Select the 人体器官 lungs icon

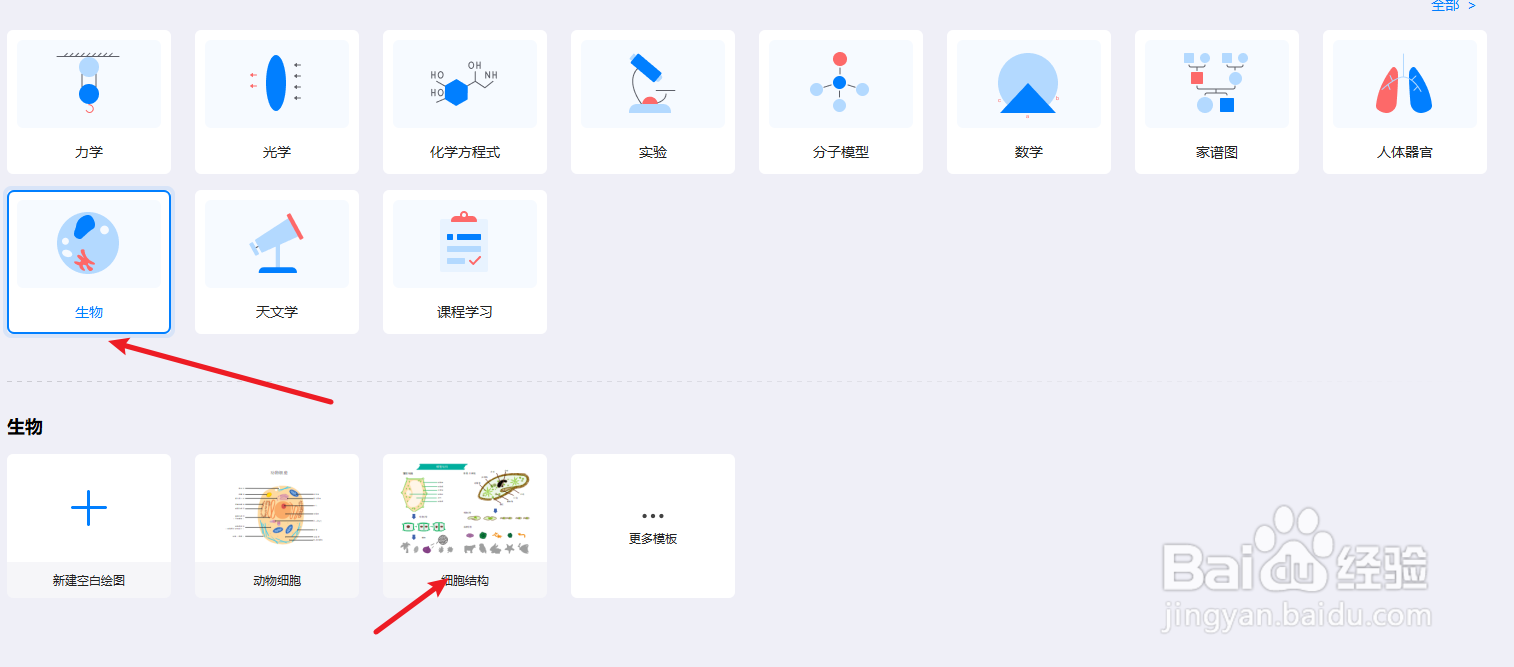point(1404,82)
